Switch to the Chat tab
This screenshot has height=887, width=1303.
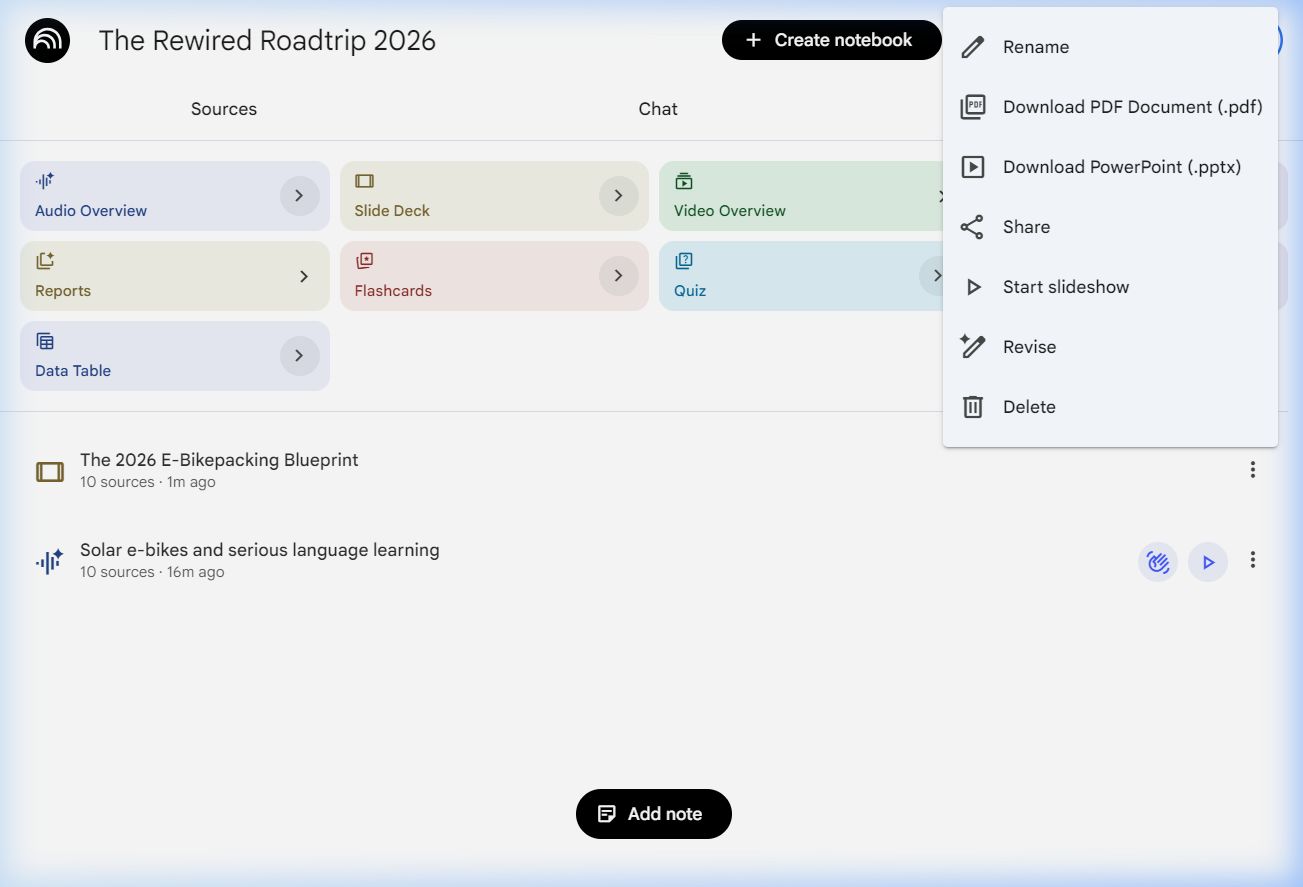pos(658,109)
